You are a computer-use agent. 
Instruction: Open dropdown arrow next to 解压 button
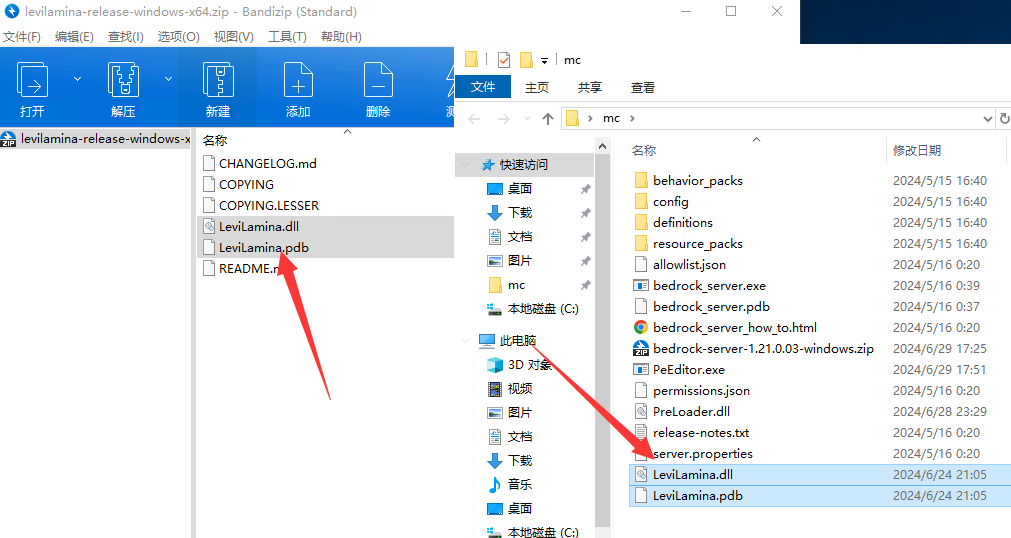pos(168,79)
